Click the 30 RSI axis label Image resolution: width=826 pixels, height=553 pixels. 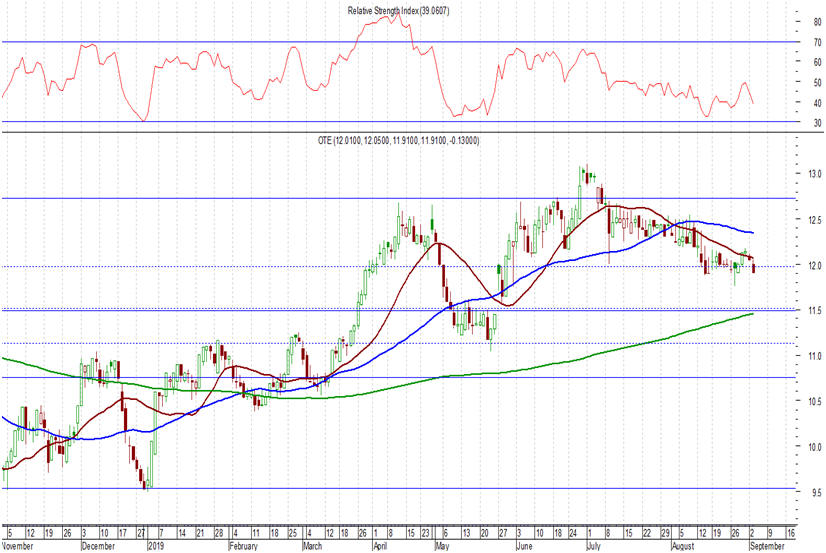(818, 123)
